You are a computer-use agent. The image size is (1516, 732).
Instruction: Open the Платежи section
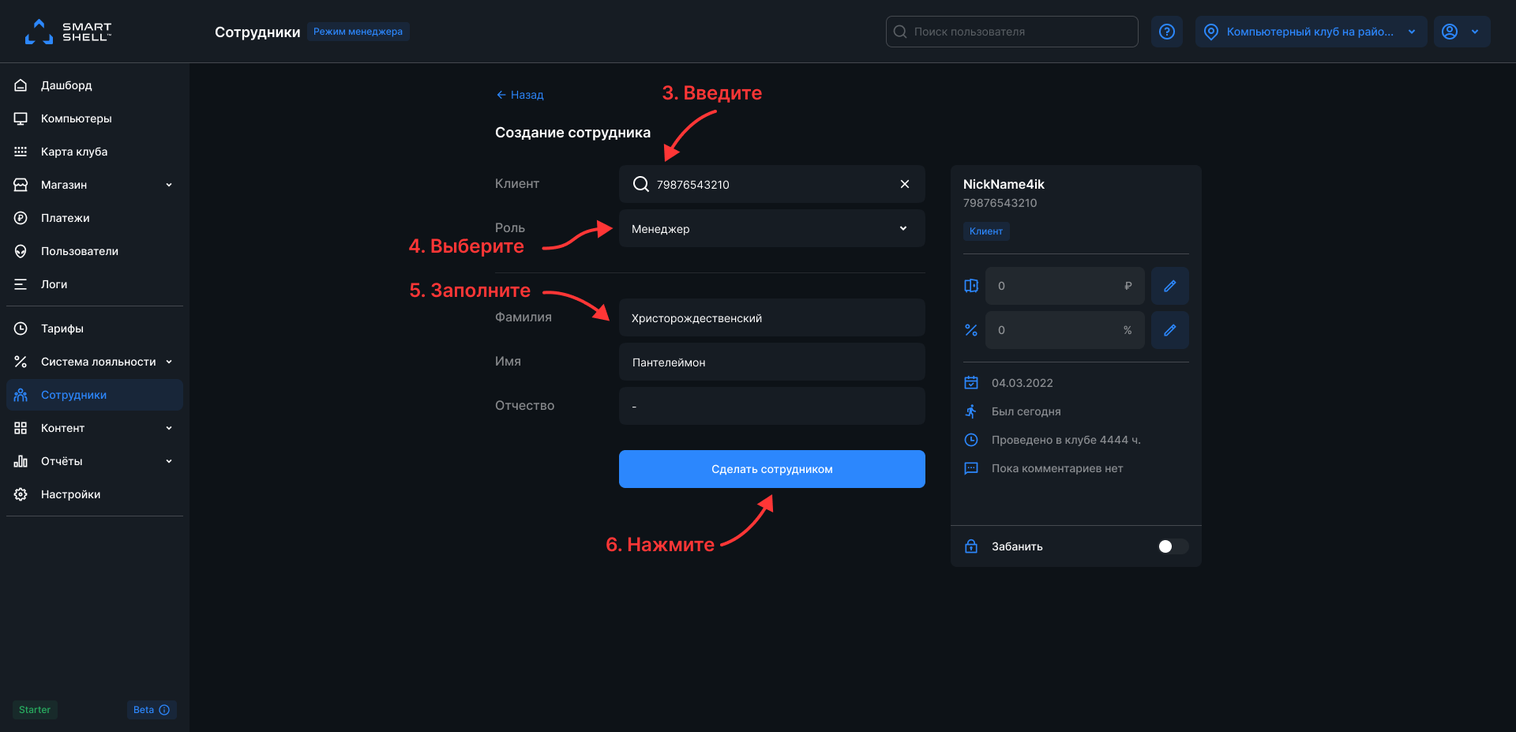click(22, 217)
